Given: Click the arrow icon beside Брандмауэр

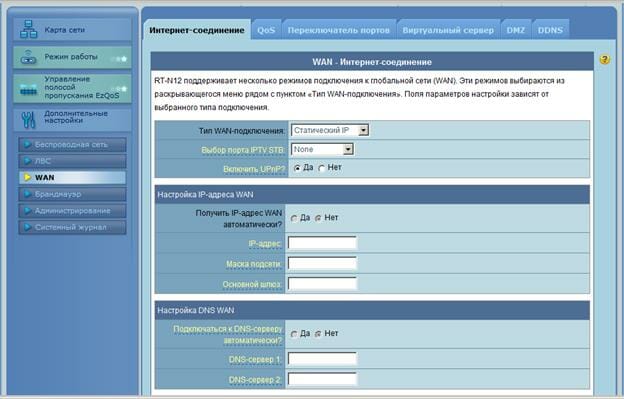Looking at the screenshot, I should pyautogui.click(x=27, y=194).
